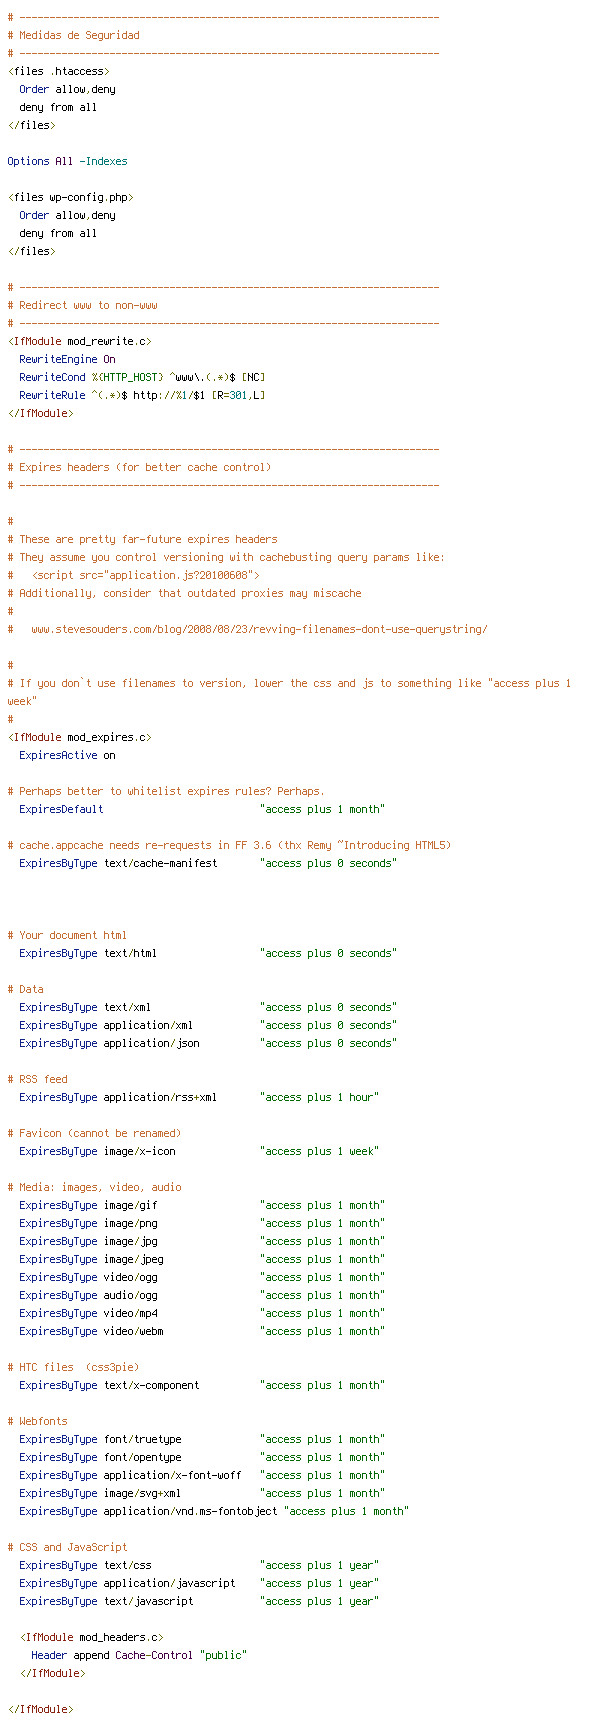Click the RewriteRule http://%1/$1 line

pos(142,395)
